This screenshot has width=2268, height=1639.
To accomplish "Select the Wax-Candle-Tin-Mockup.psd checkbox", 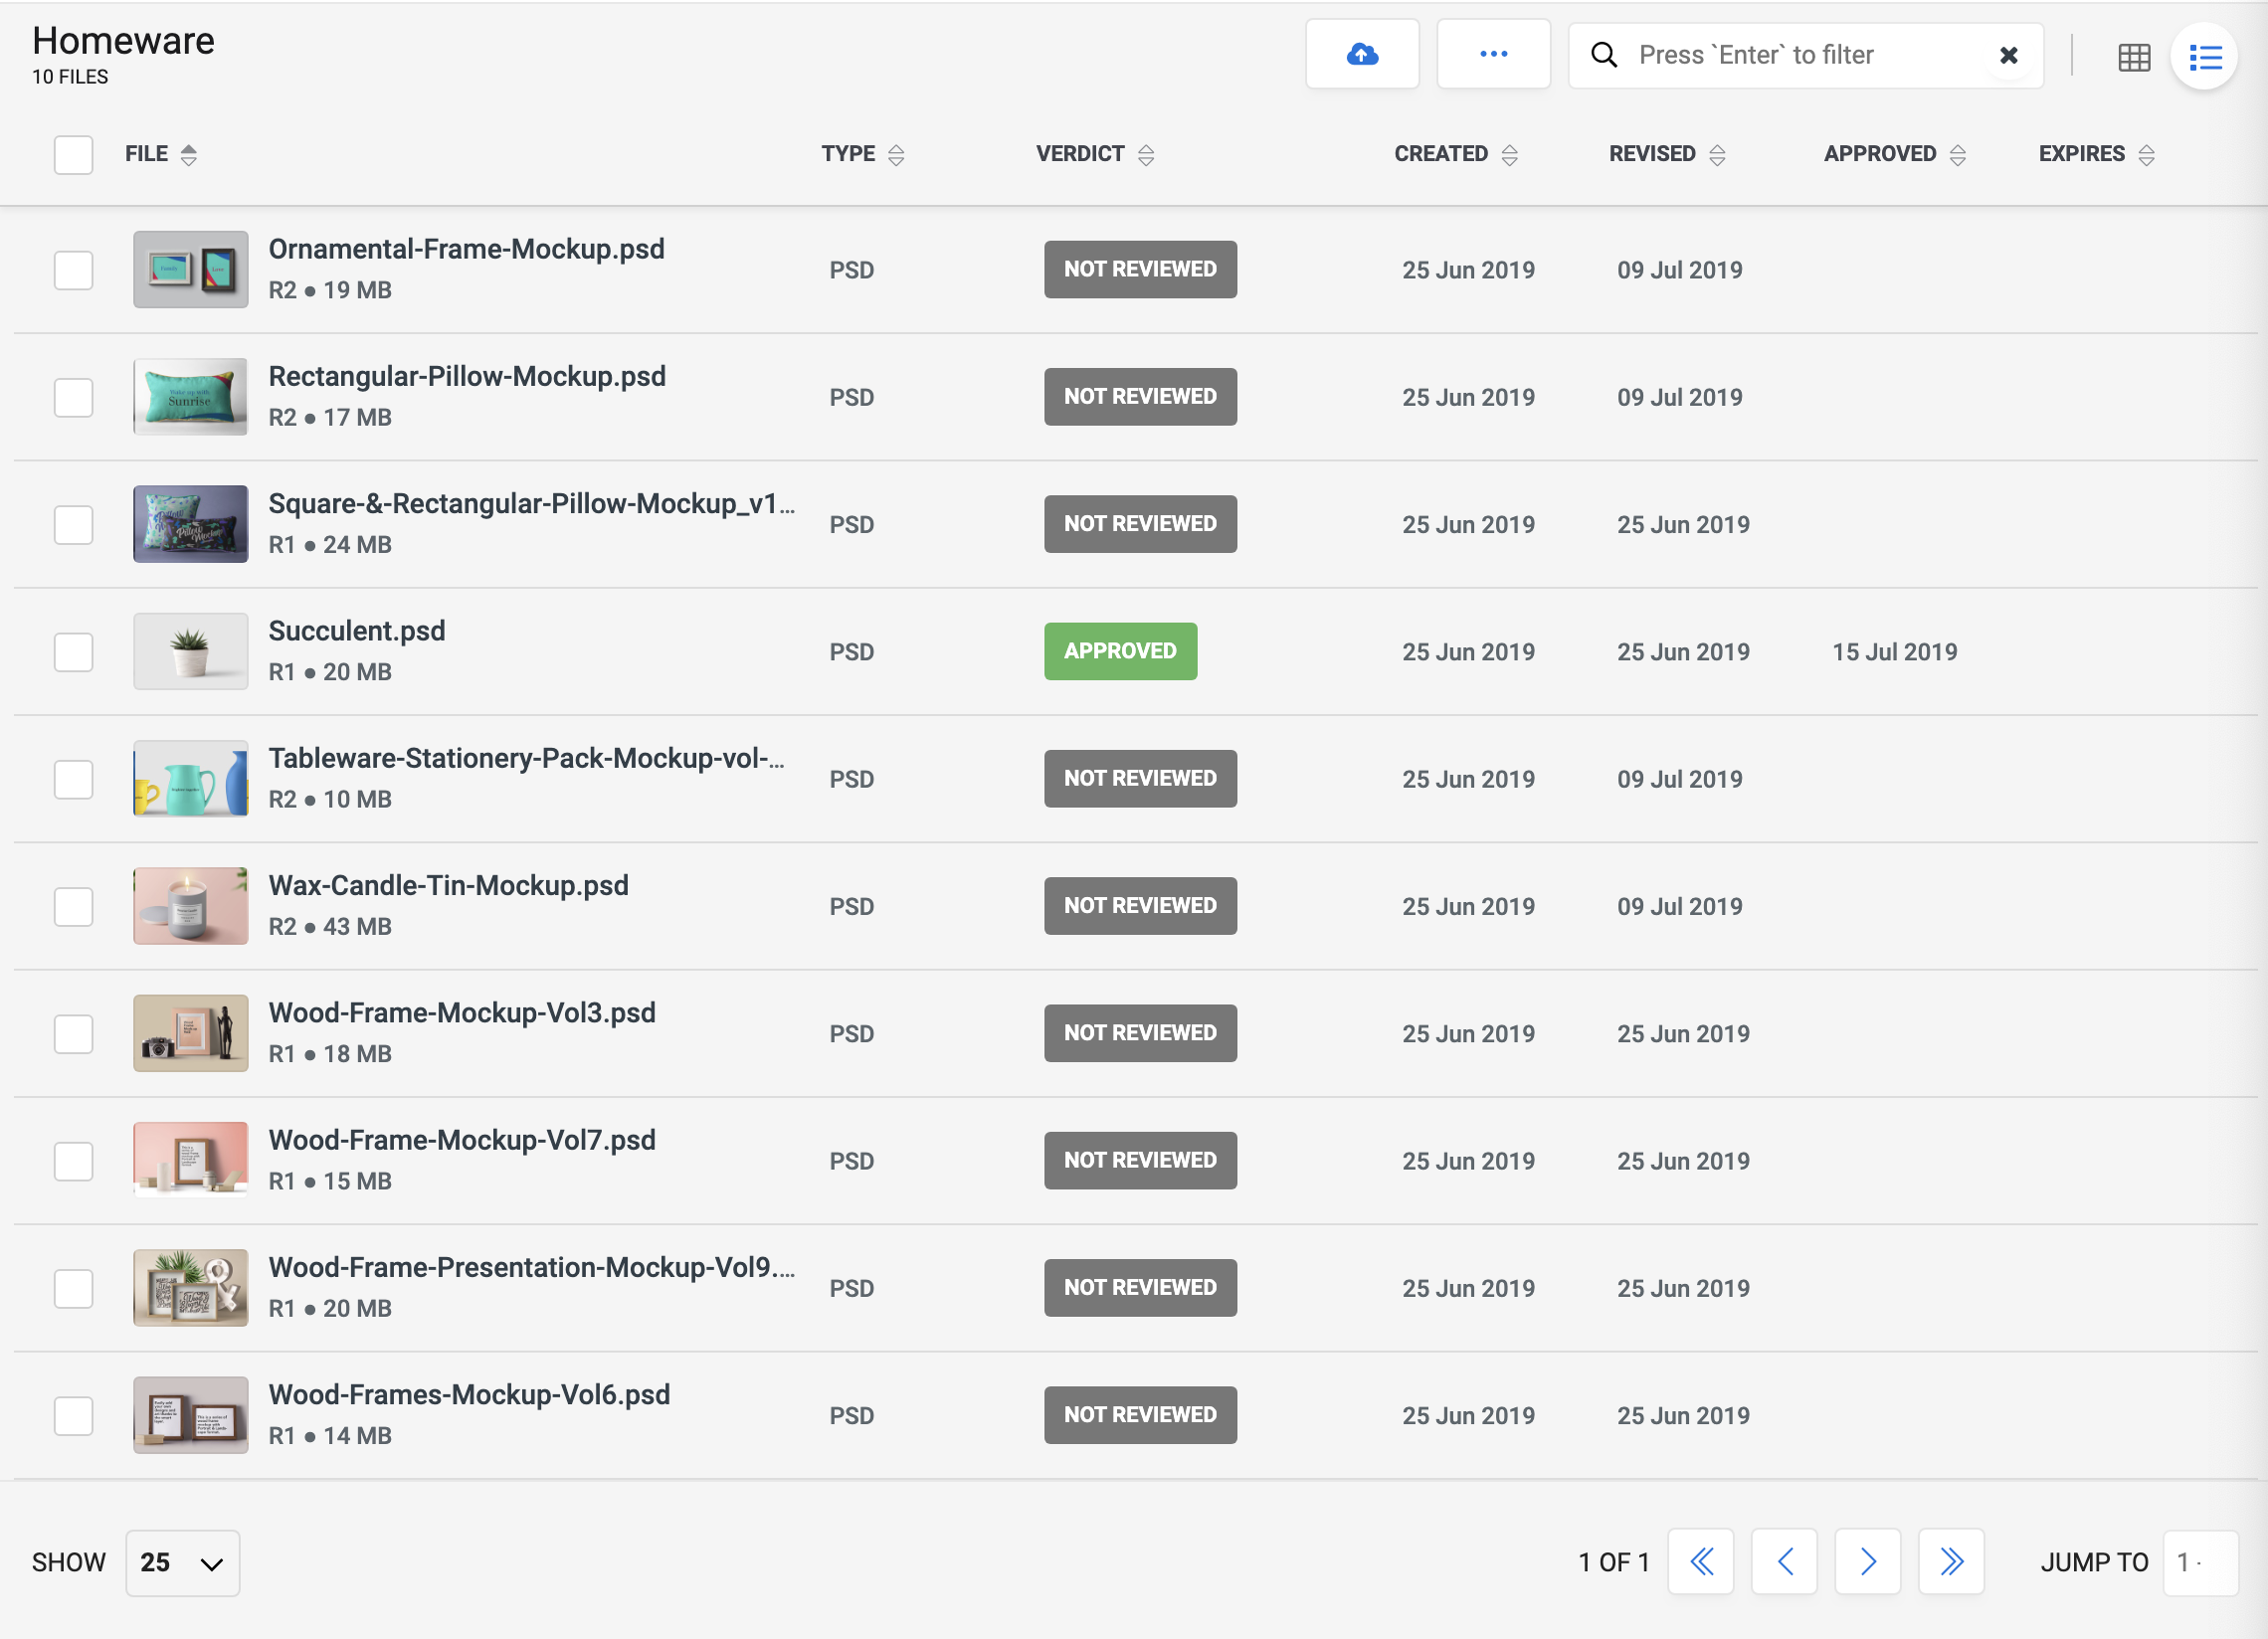I will [73, 906].
